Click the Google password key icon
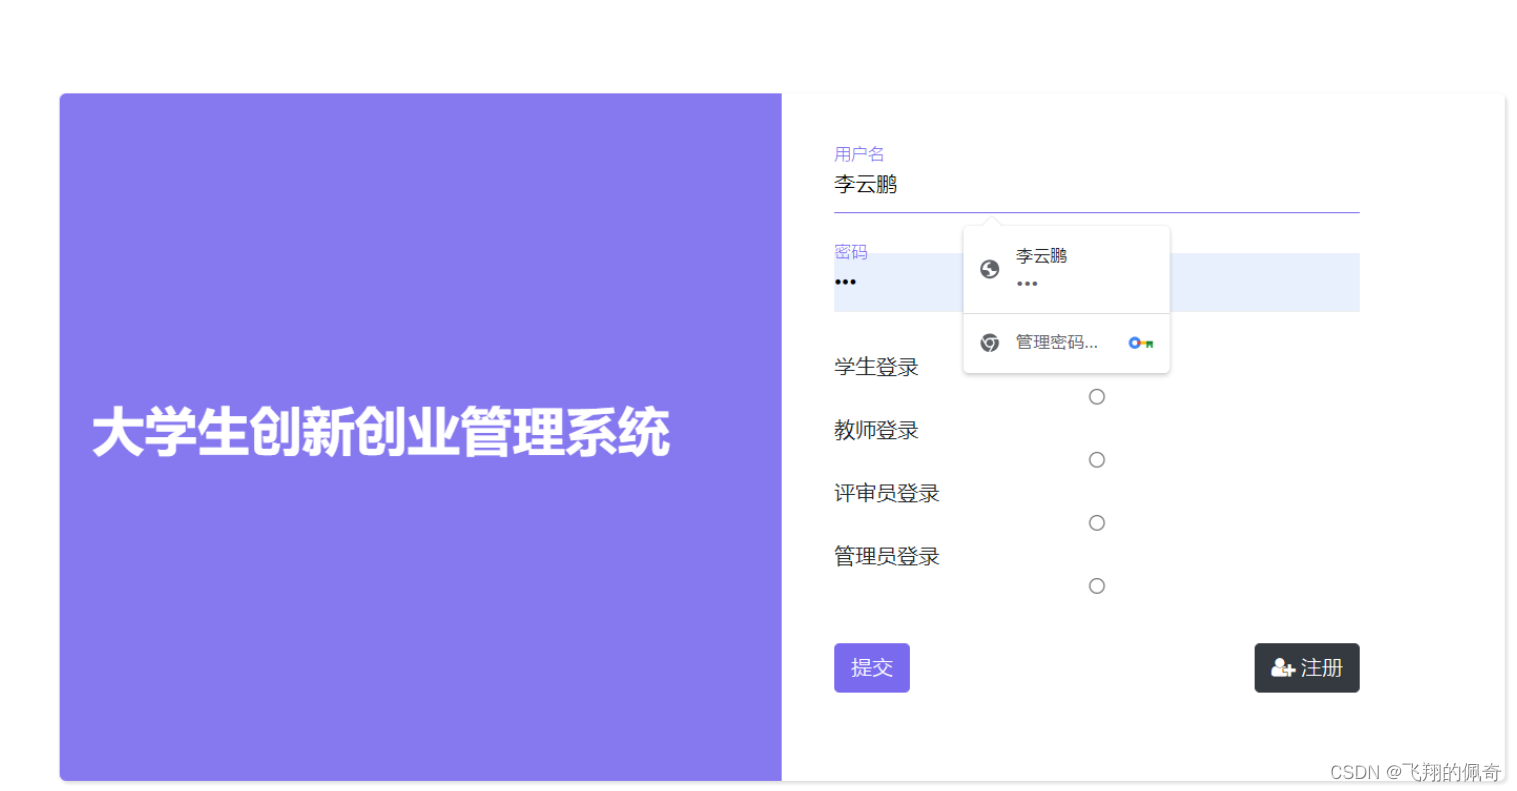1517x791 pixels. [1141, 343]
